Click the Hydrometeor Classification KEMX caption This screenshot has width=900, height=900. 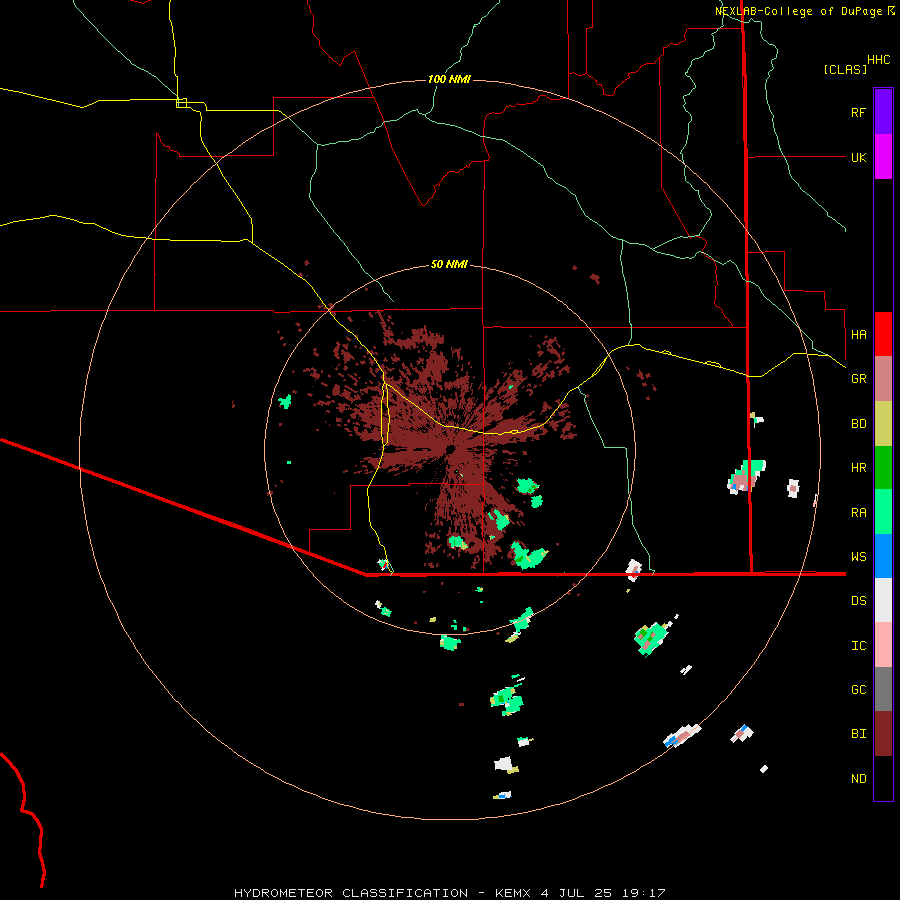click(449, 893)
